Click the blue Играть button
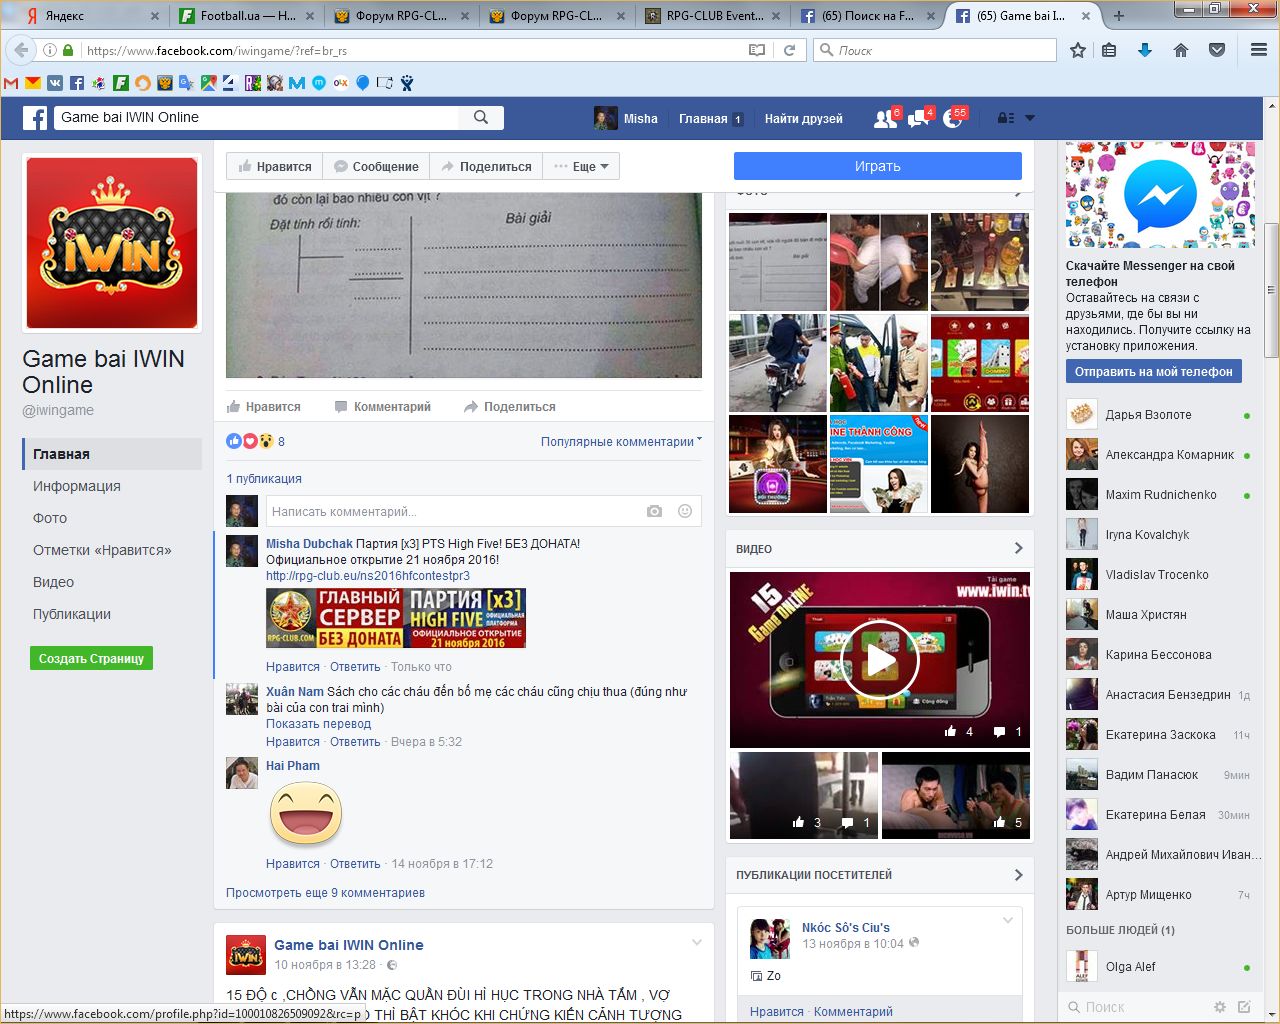This screenshot has width=1280, height=1024. [x=877, y=166]
